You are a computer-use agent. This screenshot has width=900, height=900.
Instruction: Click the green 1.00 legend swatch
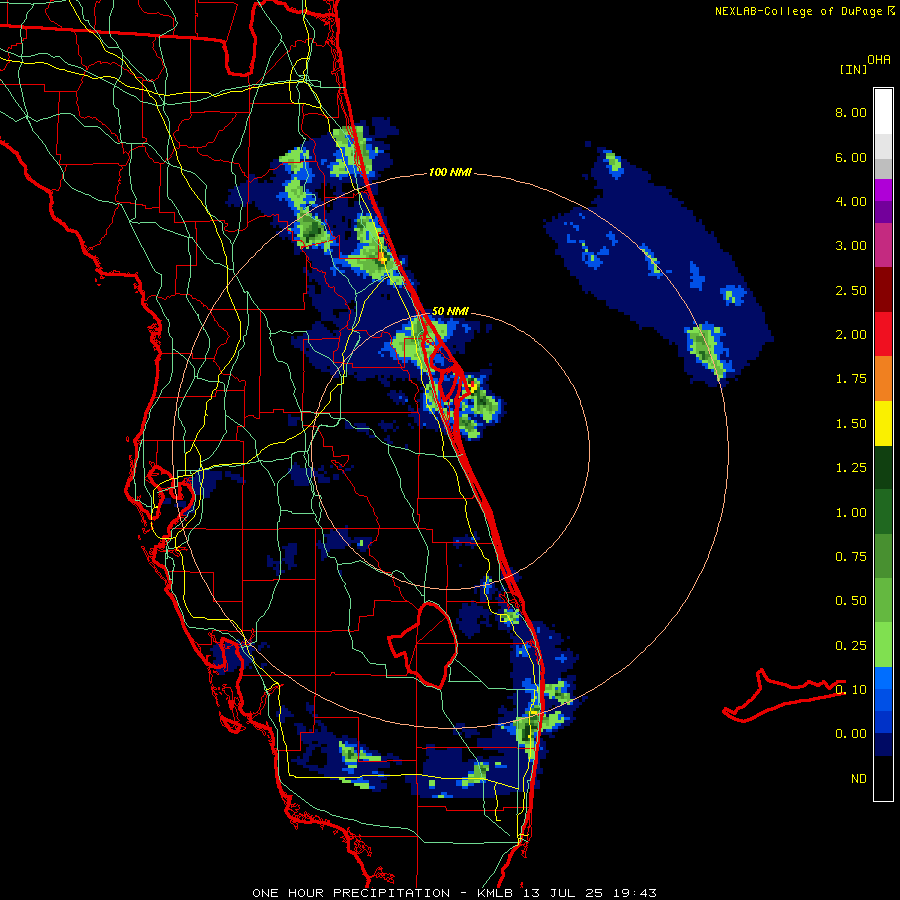click(883, 512)
